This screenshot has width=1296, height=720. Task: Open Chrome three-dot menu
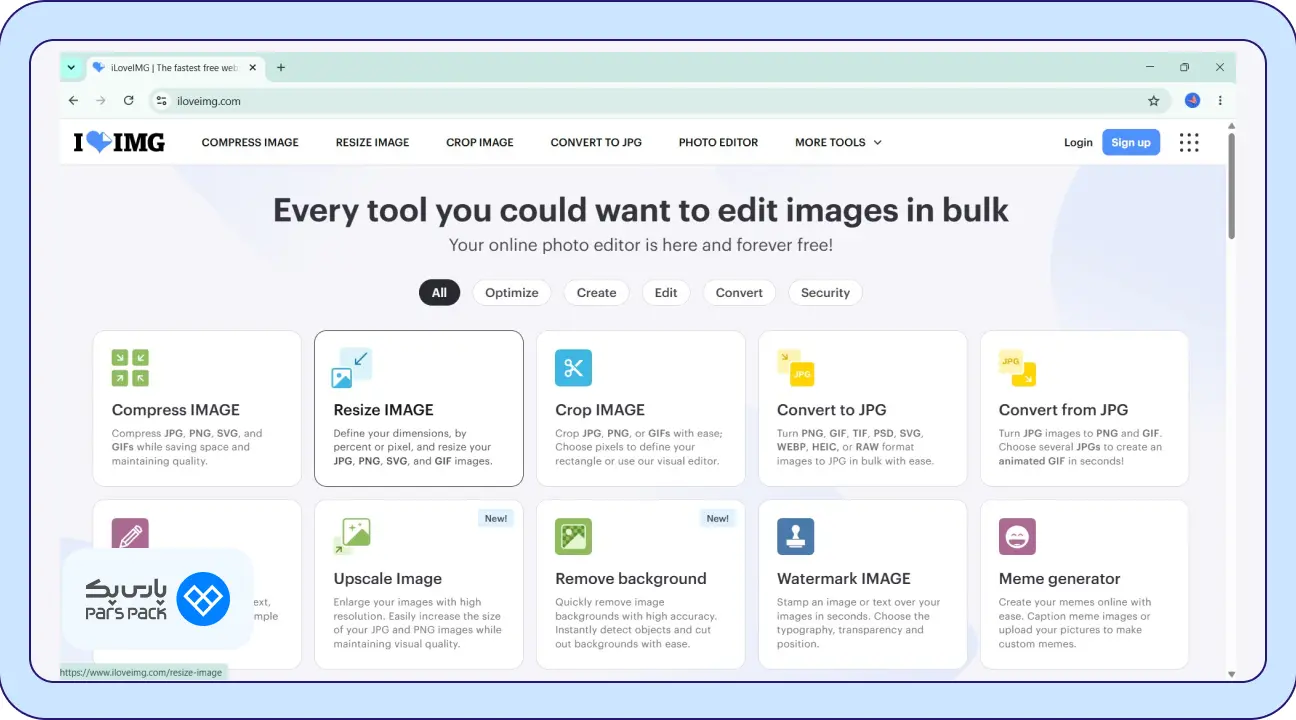point(1220,101)
